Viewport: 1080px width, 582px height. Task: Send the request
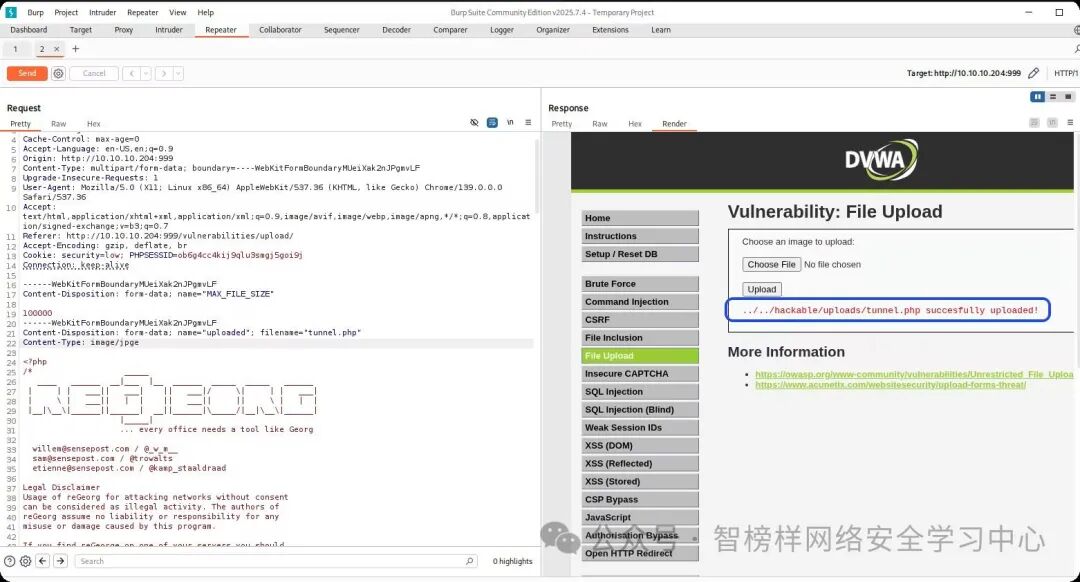(x=27, y=73)
